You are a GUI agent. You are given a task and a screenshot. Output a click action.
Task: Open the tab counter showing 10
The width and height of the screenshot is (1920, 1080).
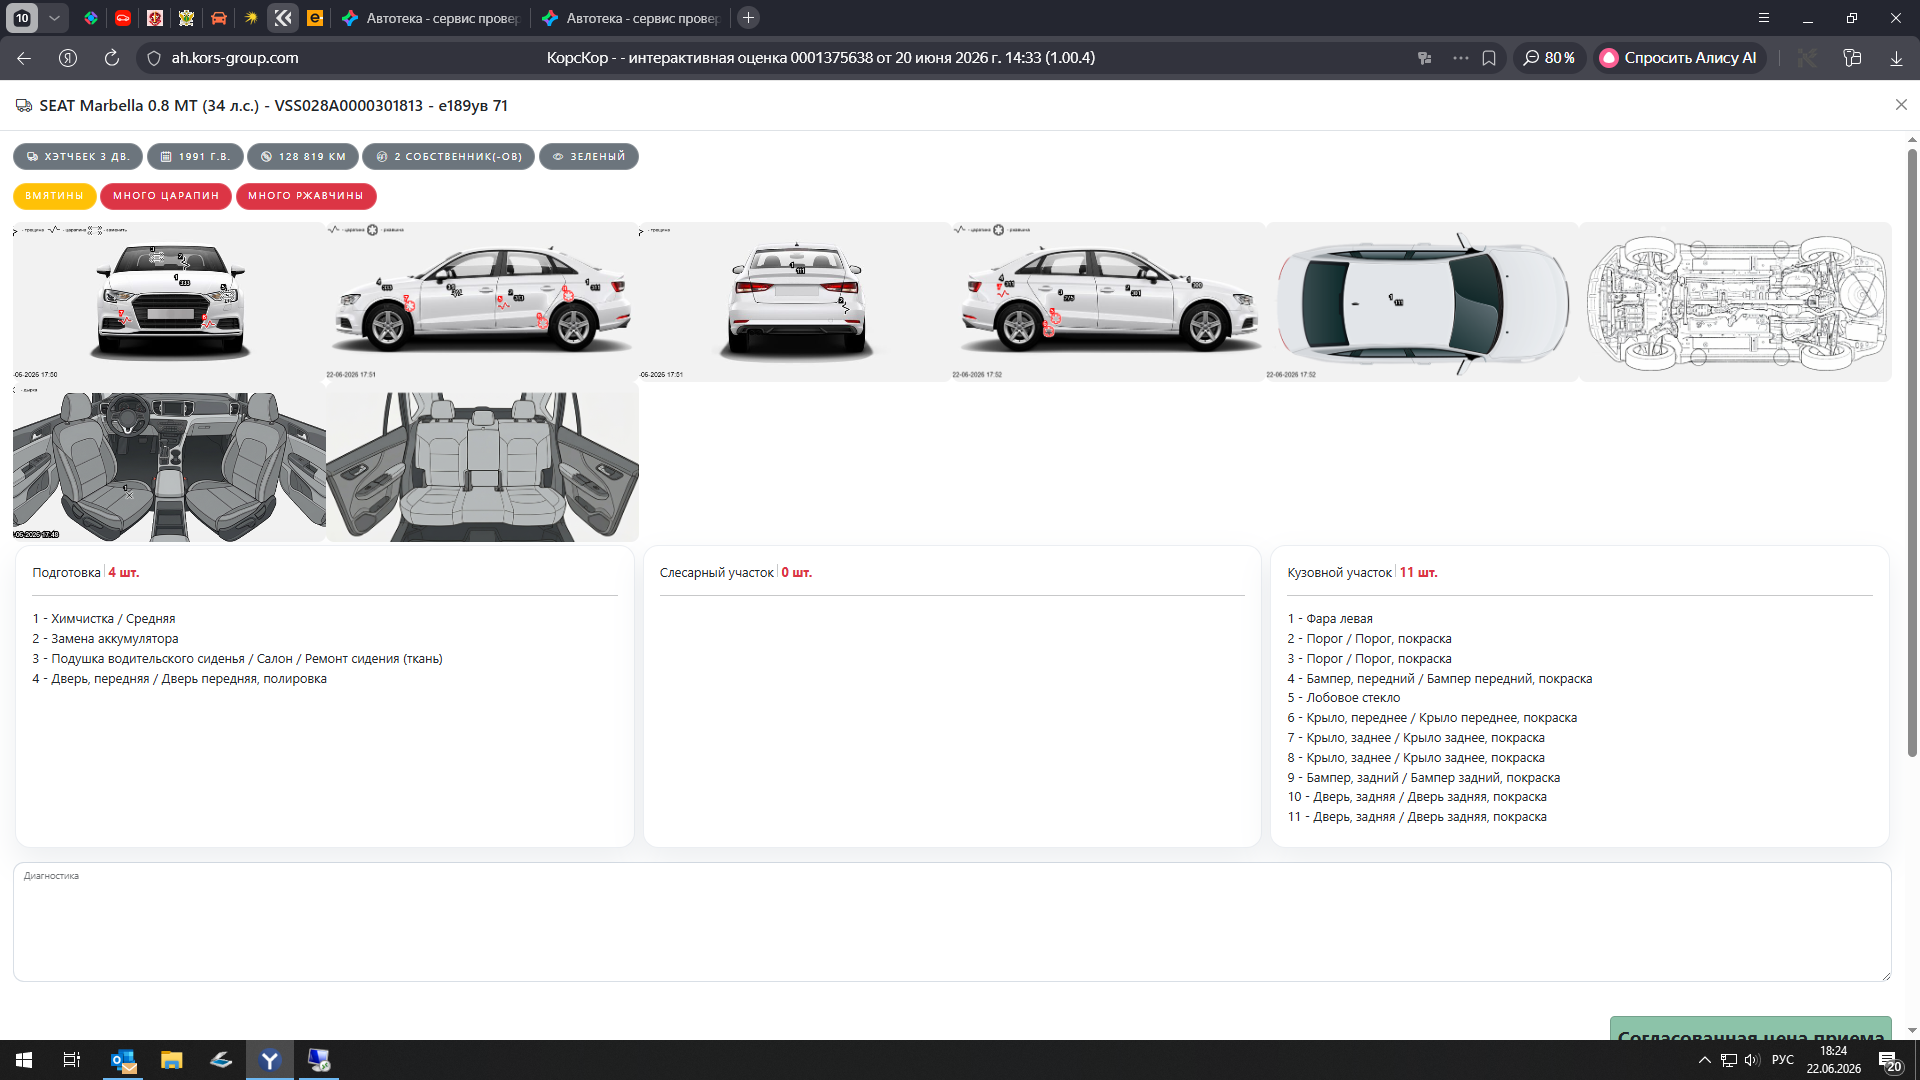tap(22, 18)
